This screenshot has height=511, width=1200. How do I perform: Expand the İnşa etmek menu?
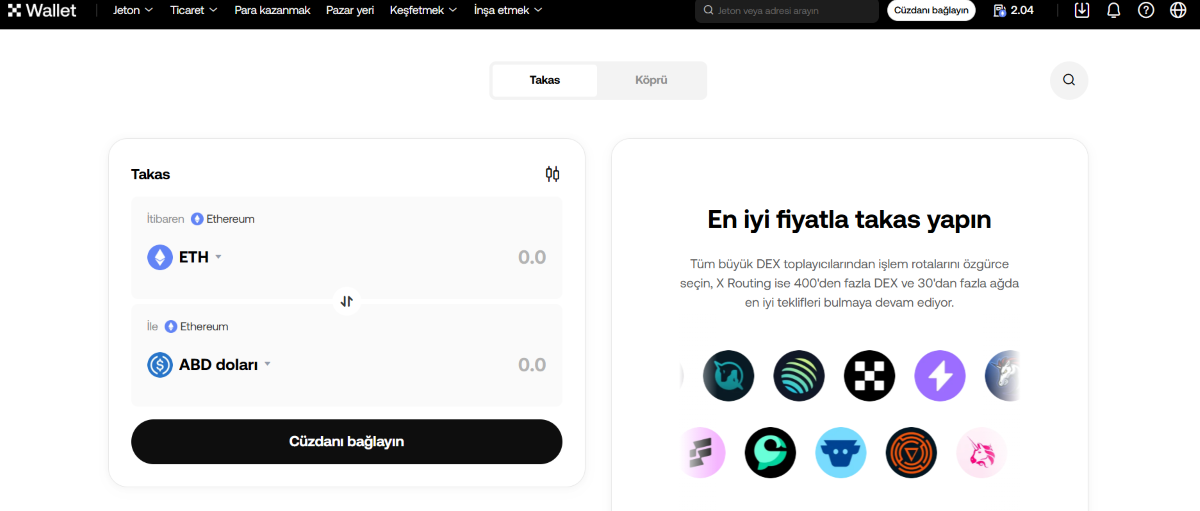coord(509,10)
